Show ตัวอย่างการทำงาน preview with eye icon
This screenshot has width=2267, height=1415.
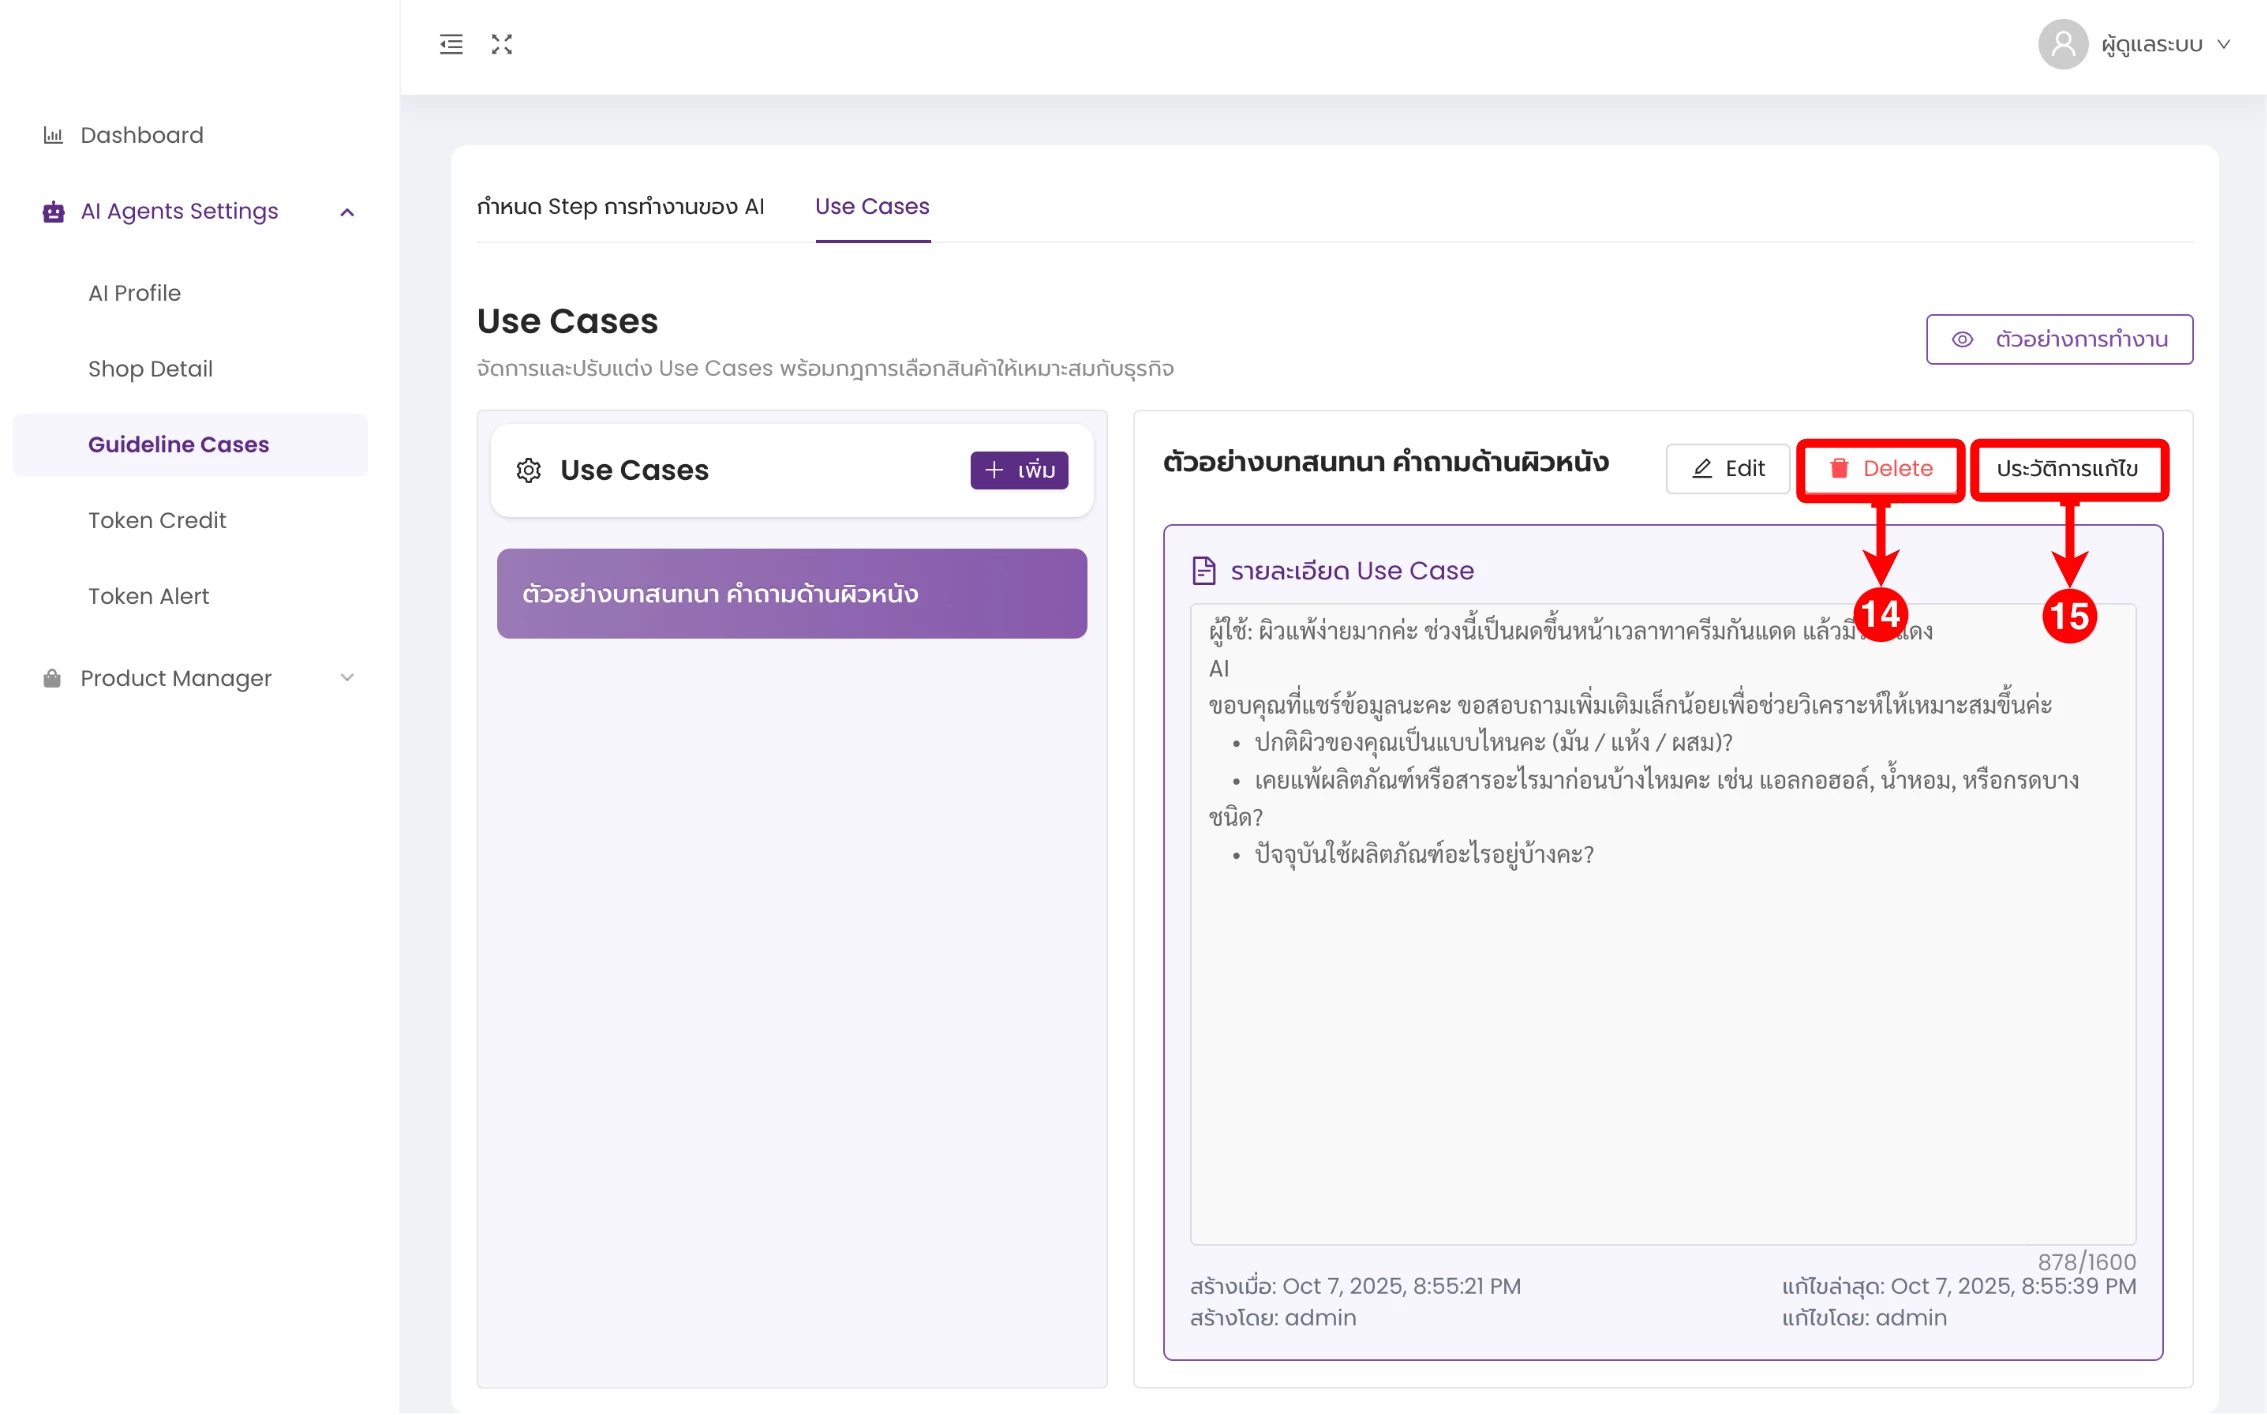2059,340
